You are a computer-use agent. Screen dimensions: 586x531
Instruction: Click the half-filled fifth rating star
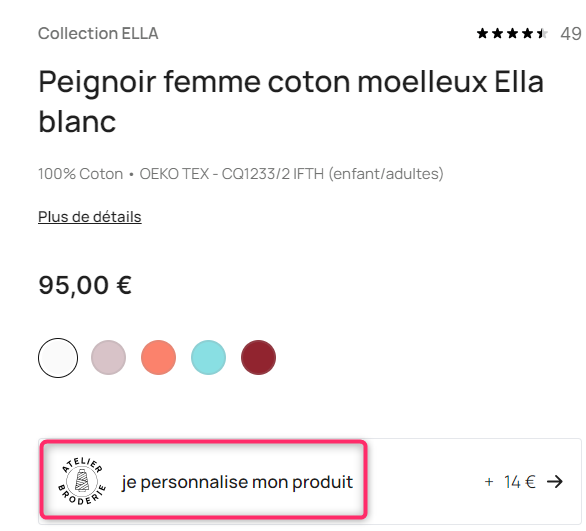[542, 34]
